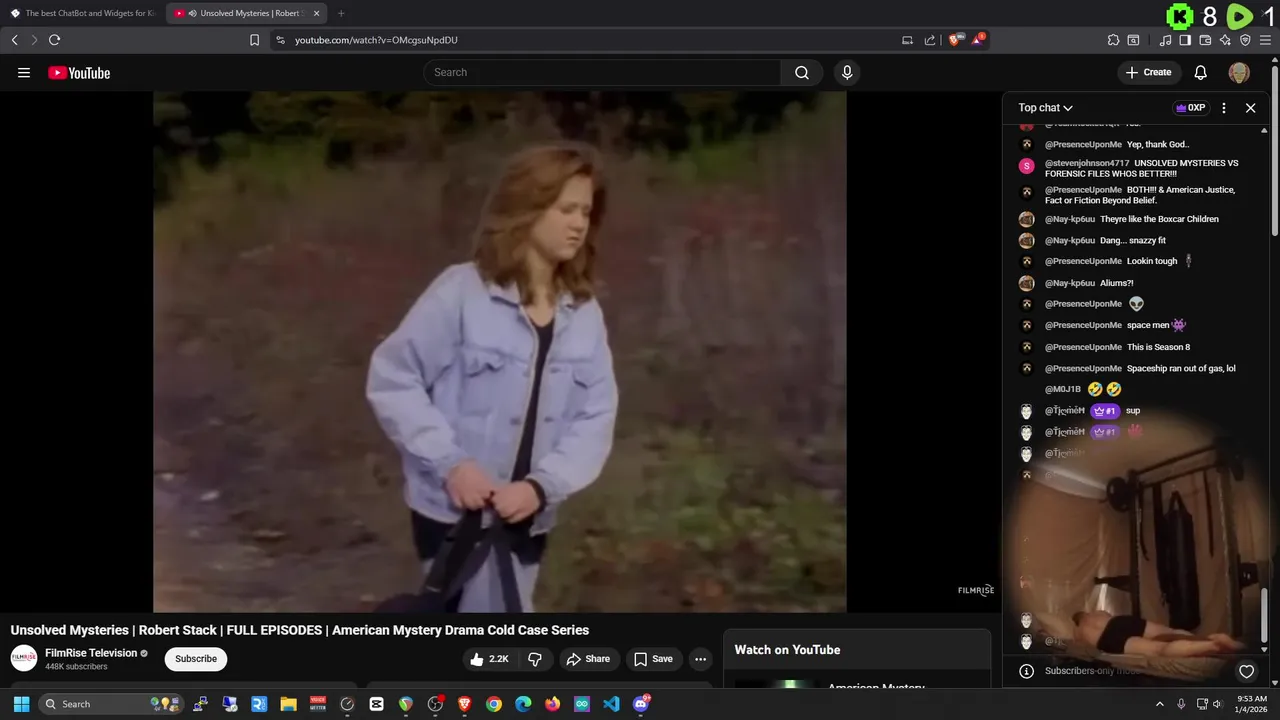Click @stevenjohnson4717 username in chat
Image resolution: width=1280 pixels, height=720 pixels.
1087,163
